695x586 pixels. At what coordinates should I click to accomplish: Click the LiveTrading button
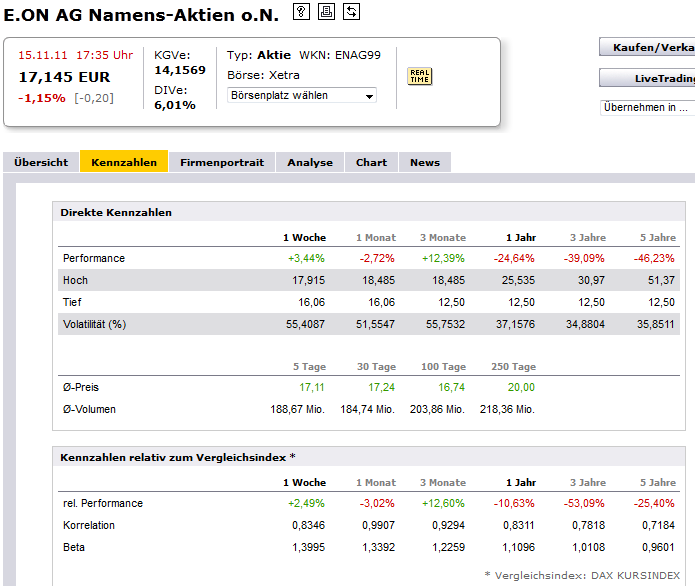(x=647, y=78)
